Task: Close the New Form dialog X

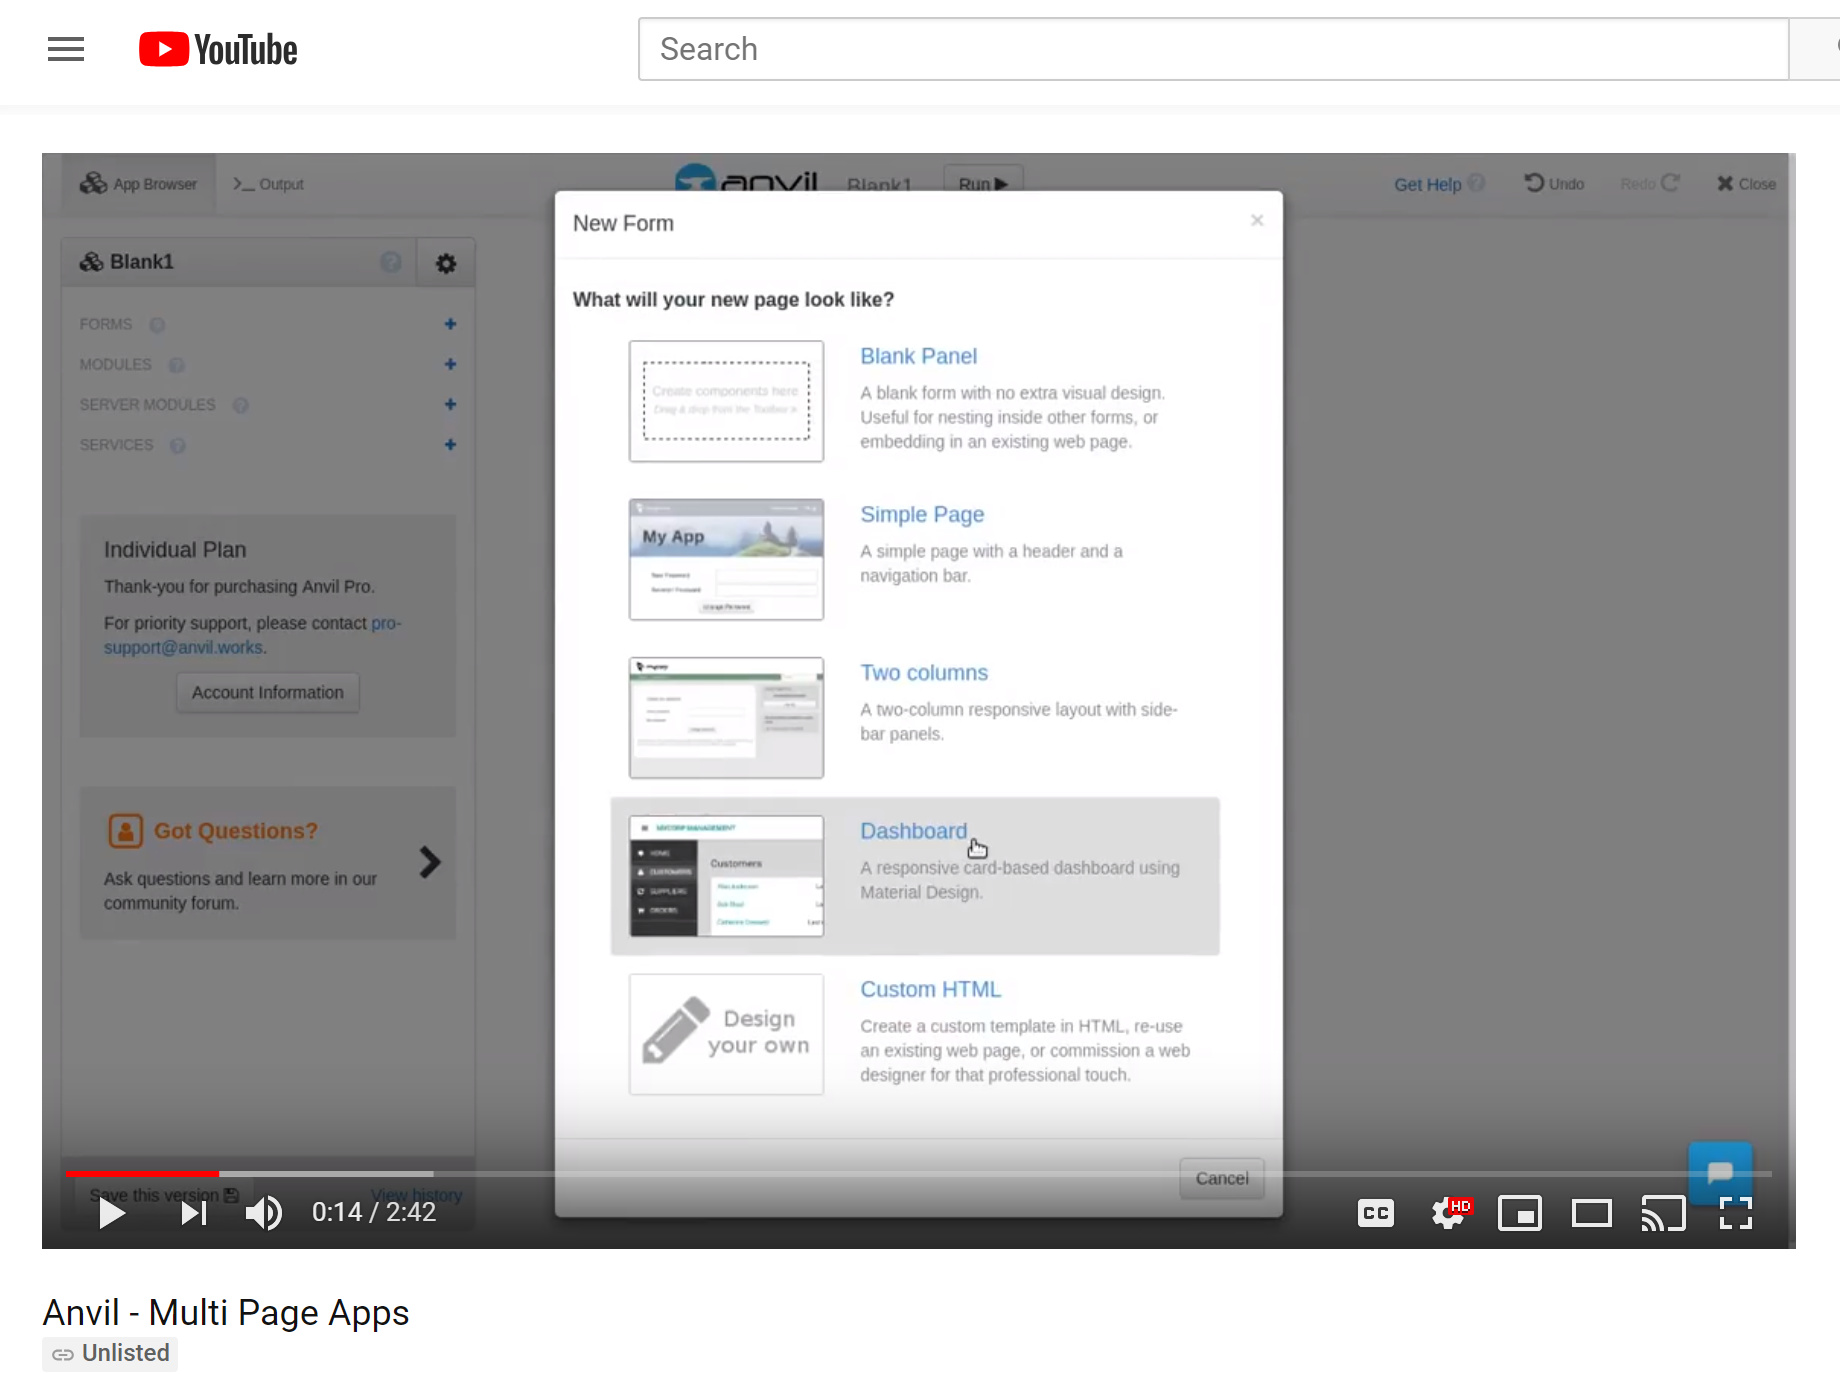Action: [1257, 220]
